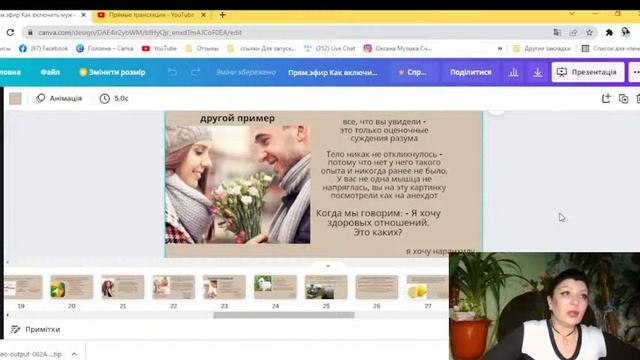Undo the last change in Canva
Viewport: 640px width, 360px height.
pyautogui.click(x=173, y=72)
